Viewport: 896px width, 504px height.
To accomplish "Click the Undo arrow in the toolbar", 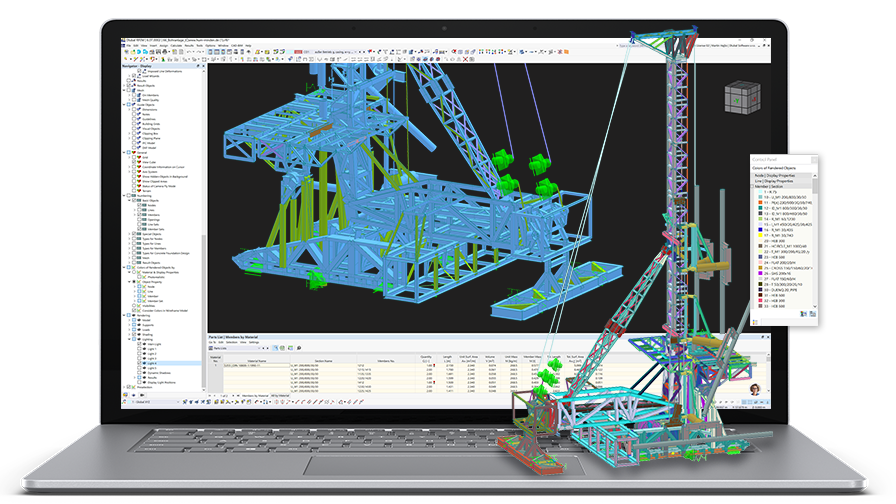I will click(189, 52).
